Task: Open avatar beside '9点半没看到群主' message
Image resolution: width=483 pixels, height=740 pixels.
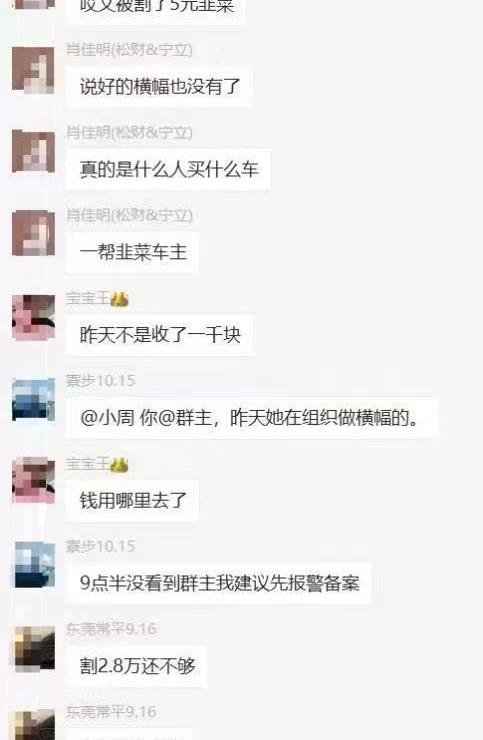Action: point(34,564)
